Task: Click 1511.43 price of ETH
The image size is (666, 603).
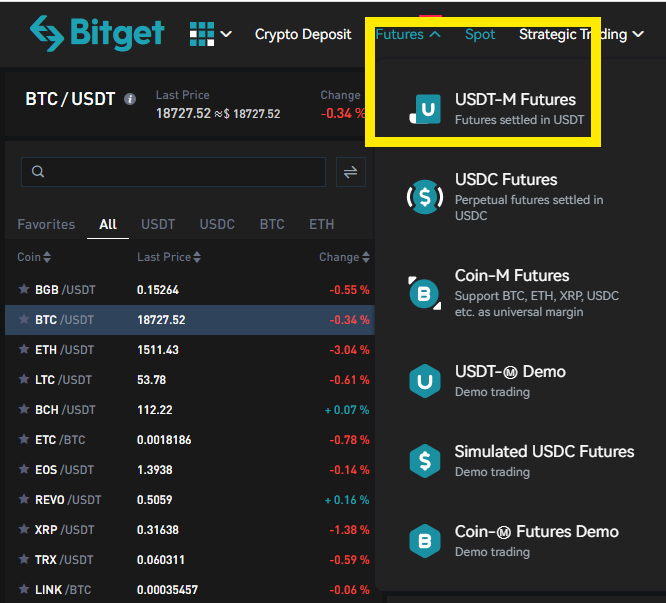Action: pos(158,350)
